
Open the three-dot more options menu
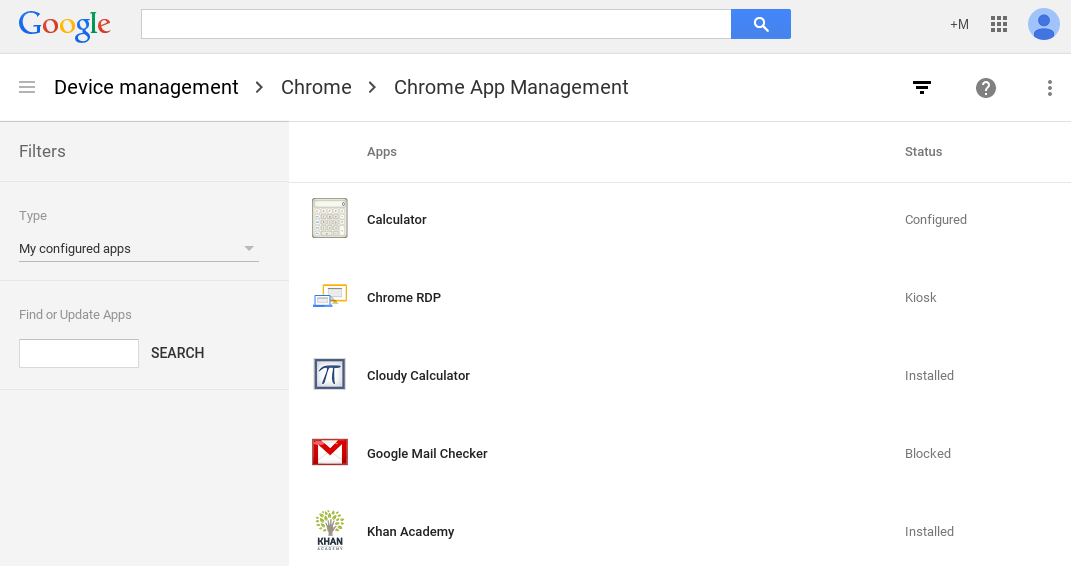pyautogui.click(x=1050, y=87)
